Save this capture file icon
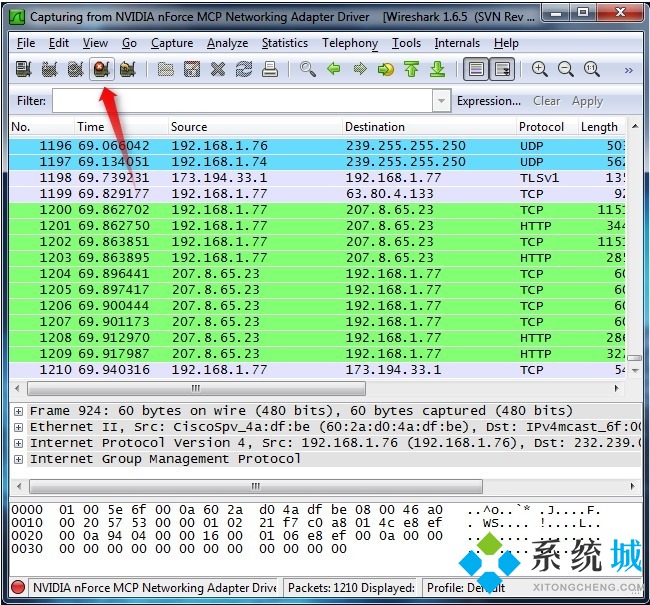Screen dimensions: 650x605 pos(192,69)
